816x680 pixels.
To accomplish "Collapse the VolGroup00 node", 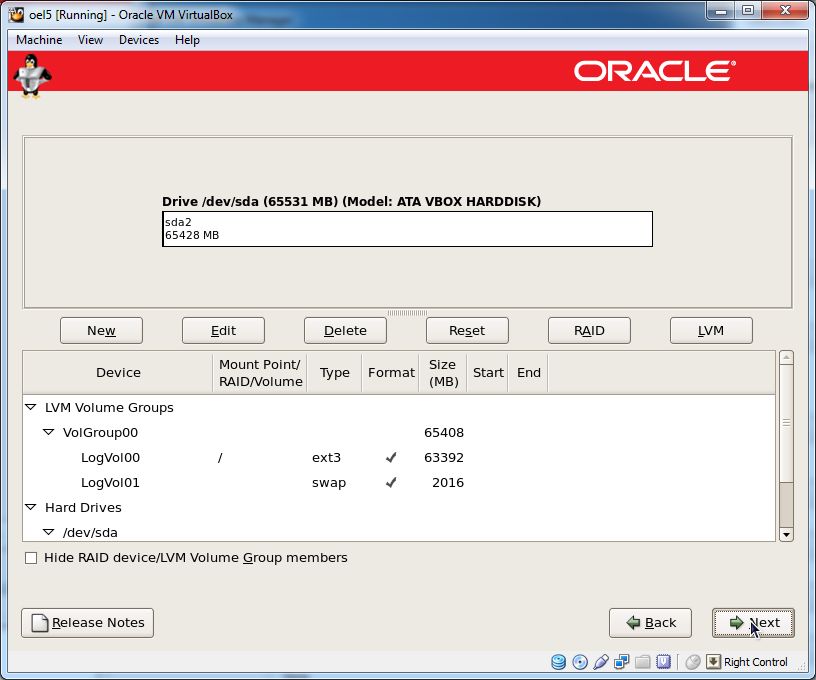I will (x=48, y=432).
